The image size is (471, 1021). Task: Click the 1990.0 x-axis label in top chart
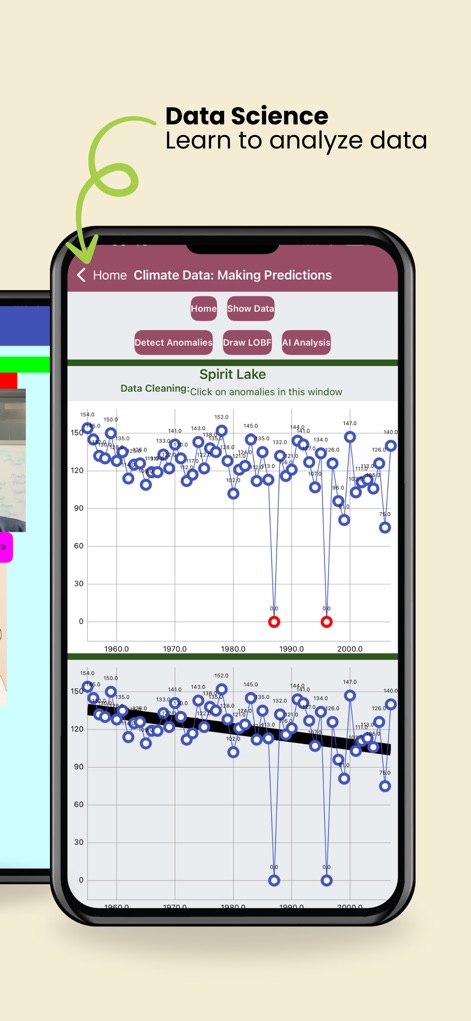[291, 649]
